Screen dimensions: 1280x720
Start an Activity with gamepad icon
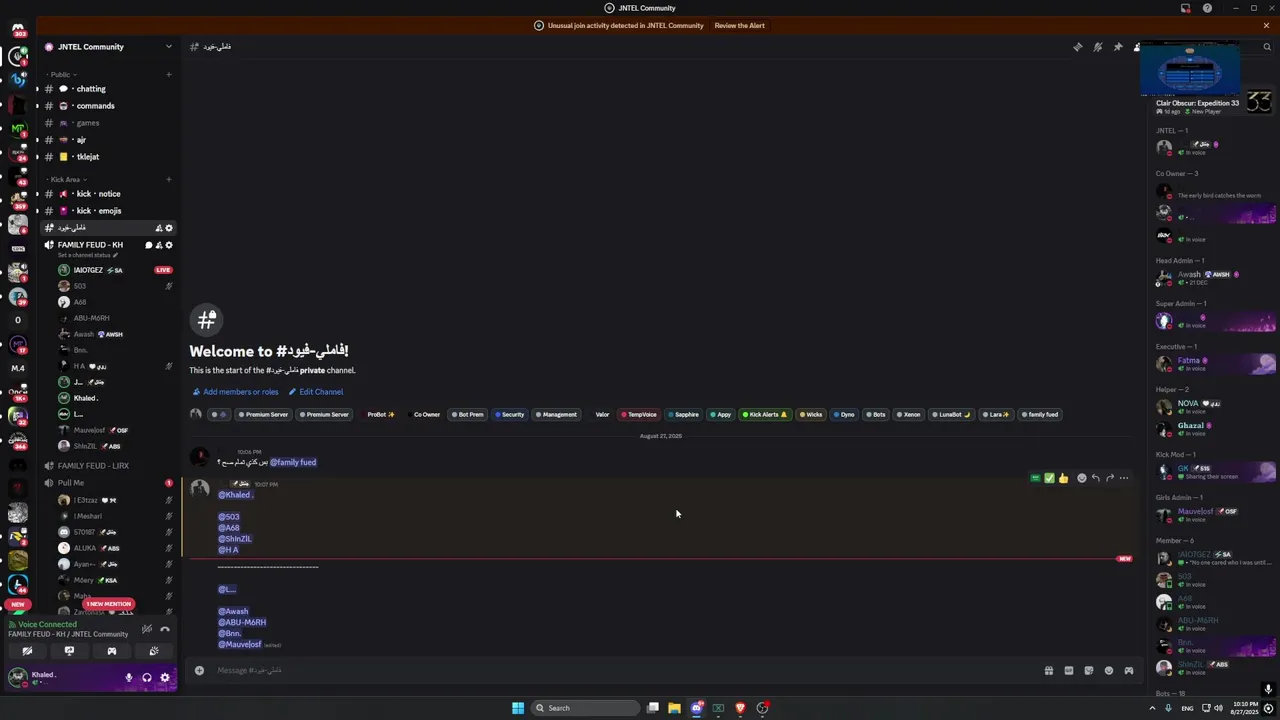tap(111, 651)
